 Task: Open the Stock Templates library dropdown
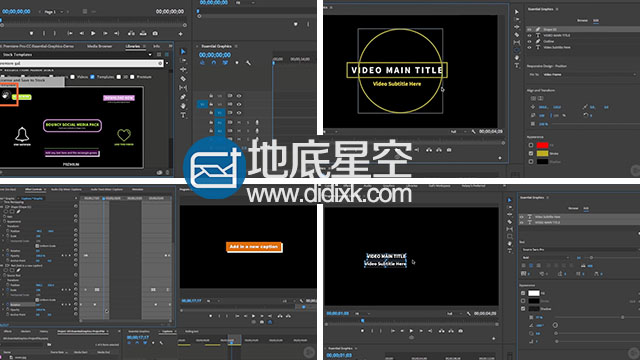pyautogui.click(x=76, y=54)
